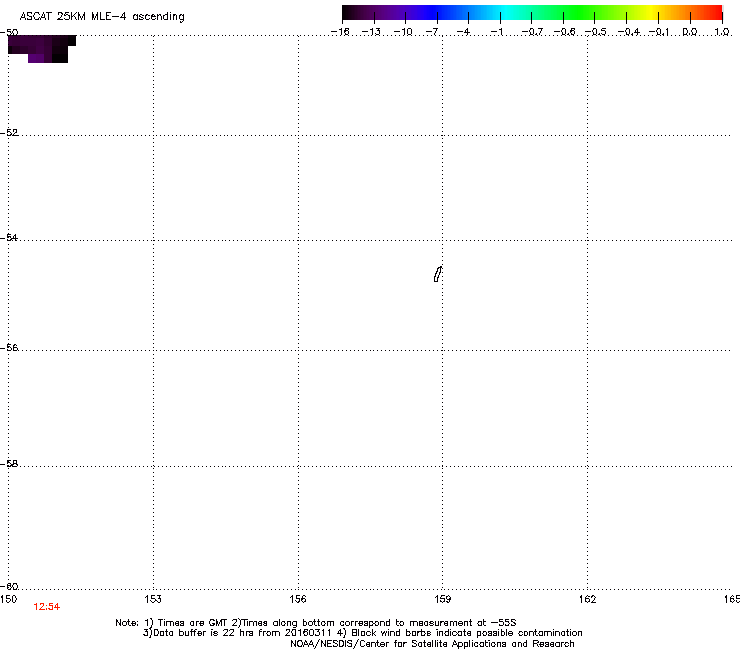Click the longitude label 150

8,599
